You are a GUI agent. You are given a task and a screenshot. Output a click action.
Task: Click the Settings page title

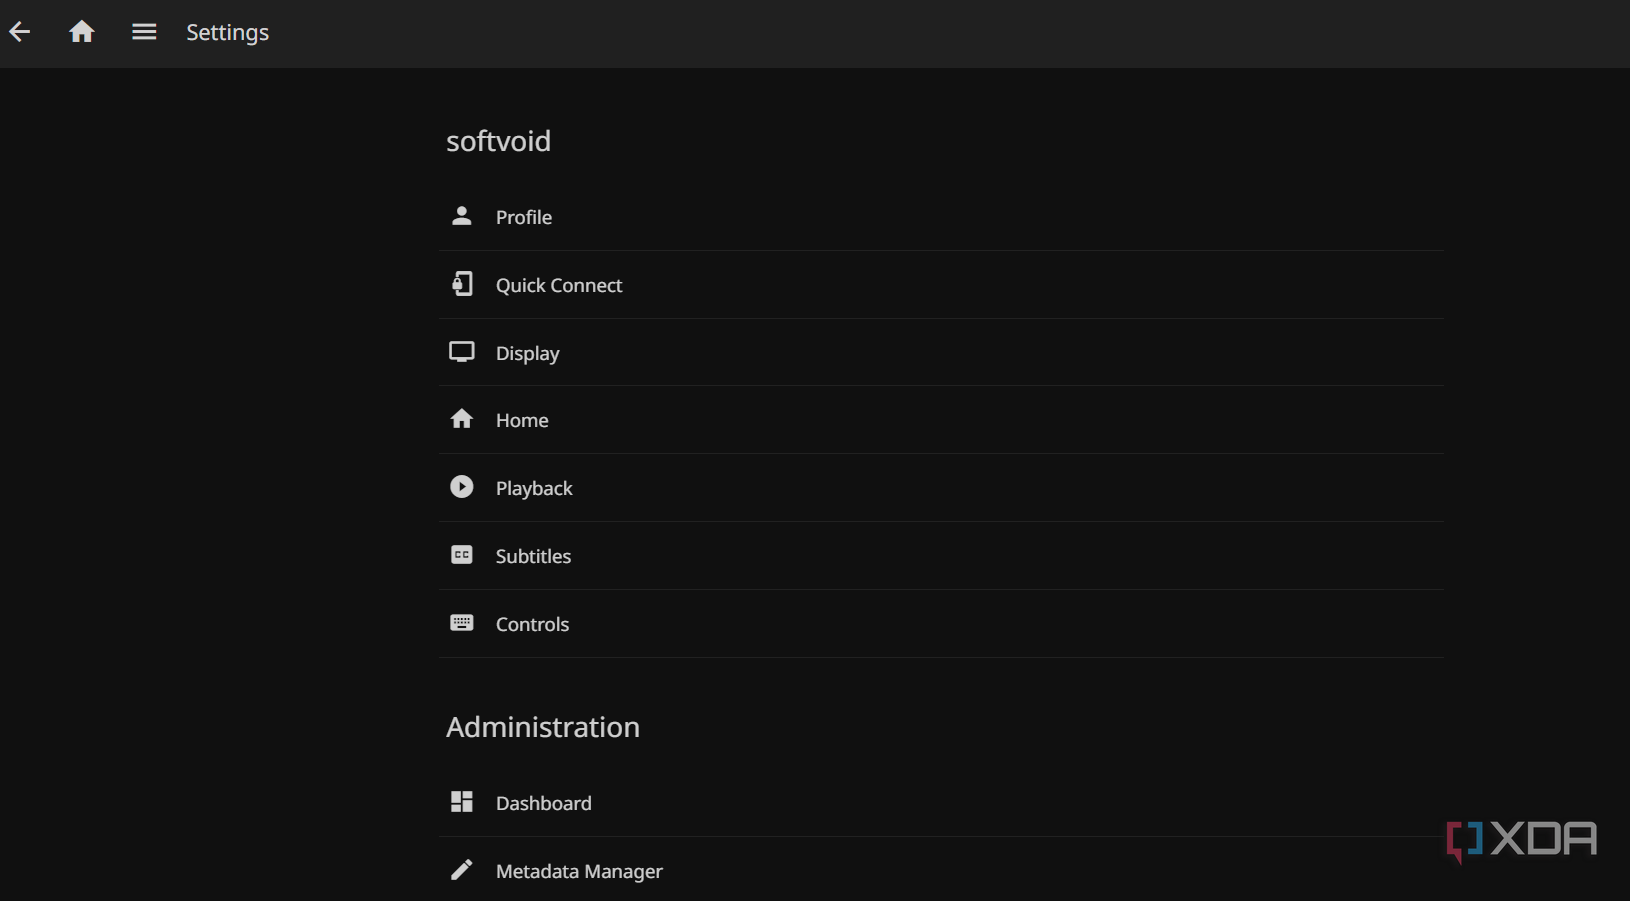(227, 33)
